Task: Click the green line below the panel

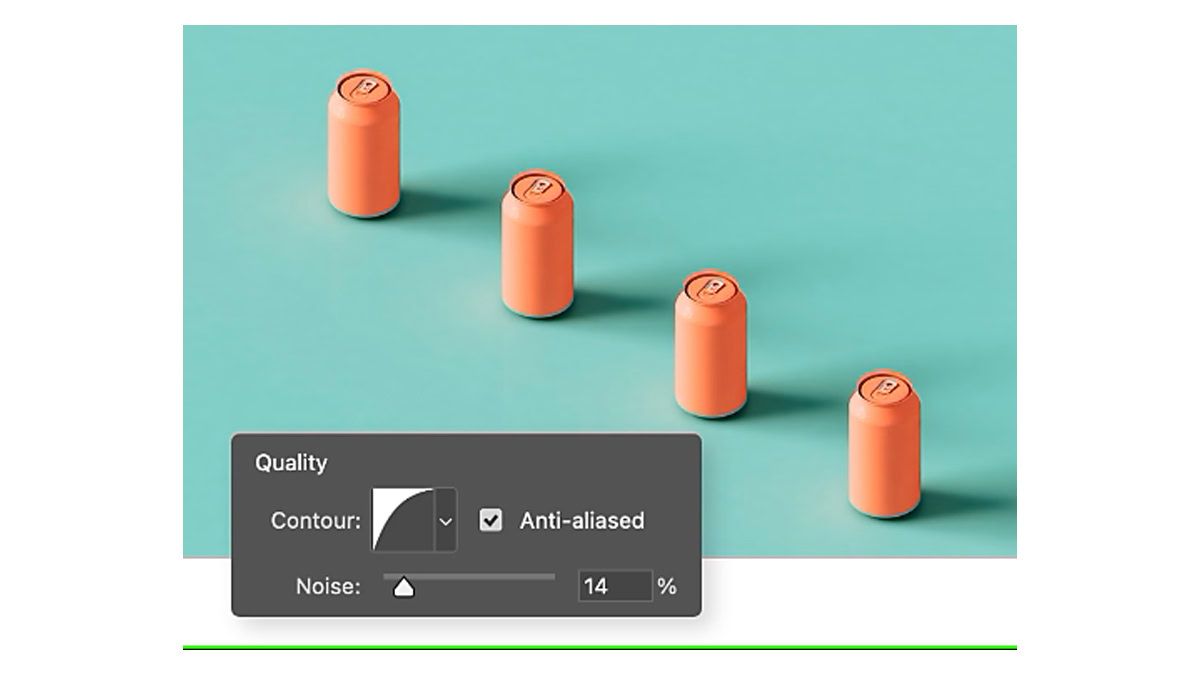Action: click(600, 648)
